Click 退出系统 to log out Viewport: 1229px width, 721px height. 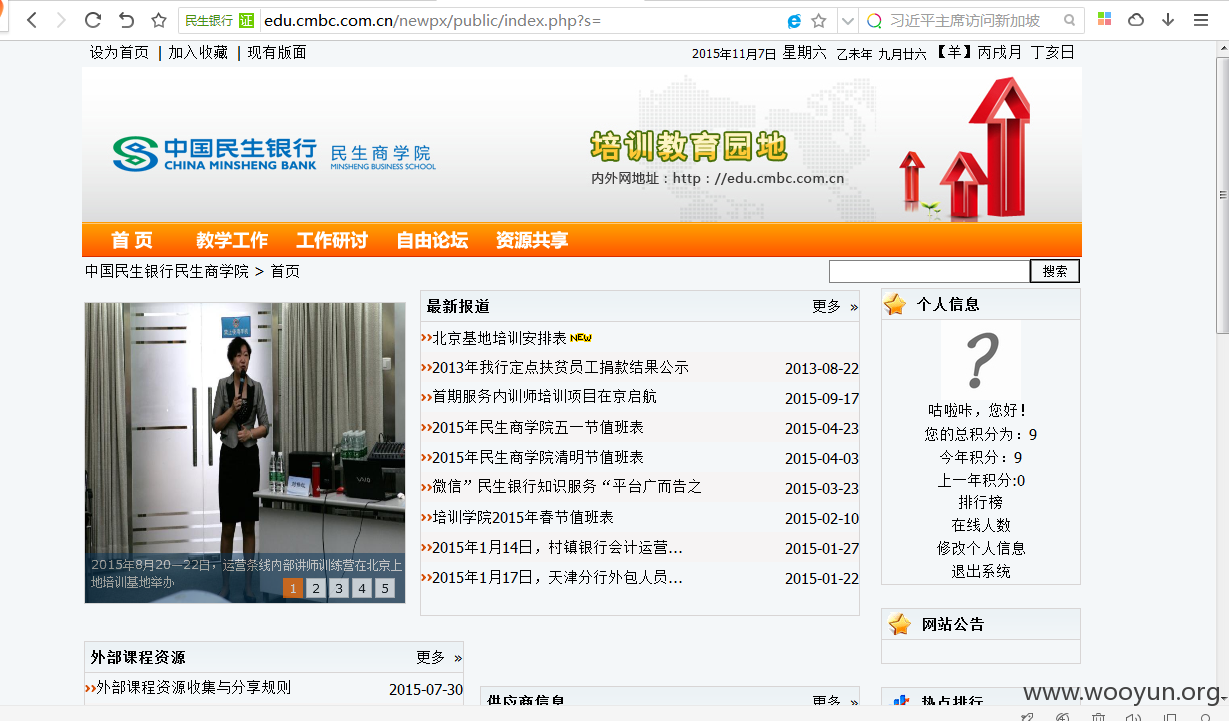pyautogui.click(x=981, y=571)
